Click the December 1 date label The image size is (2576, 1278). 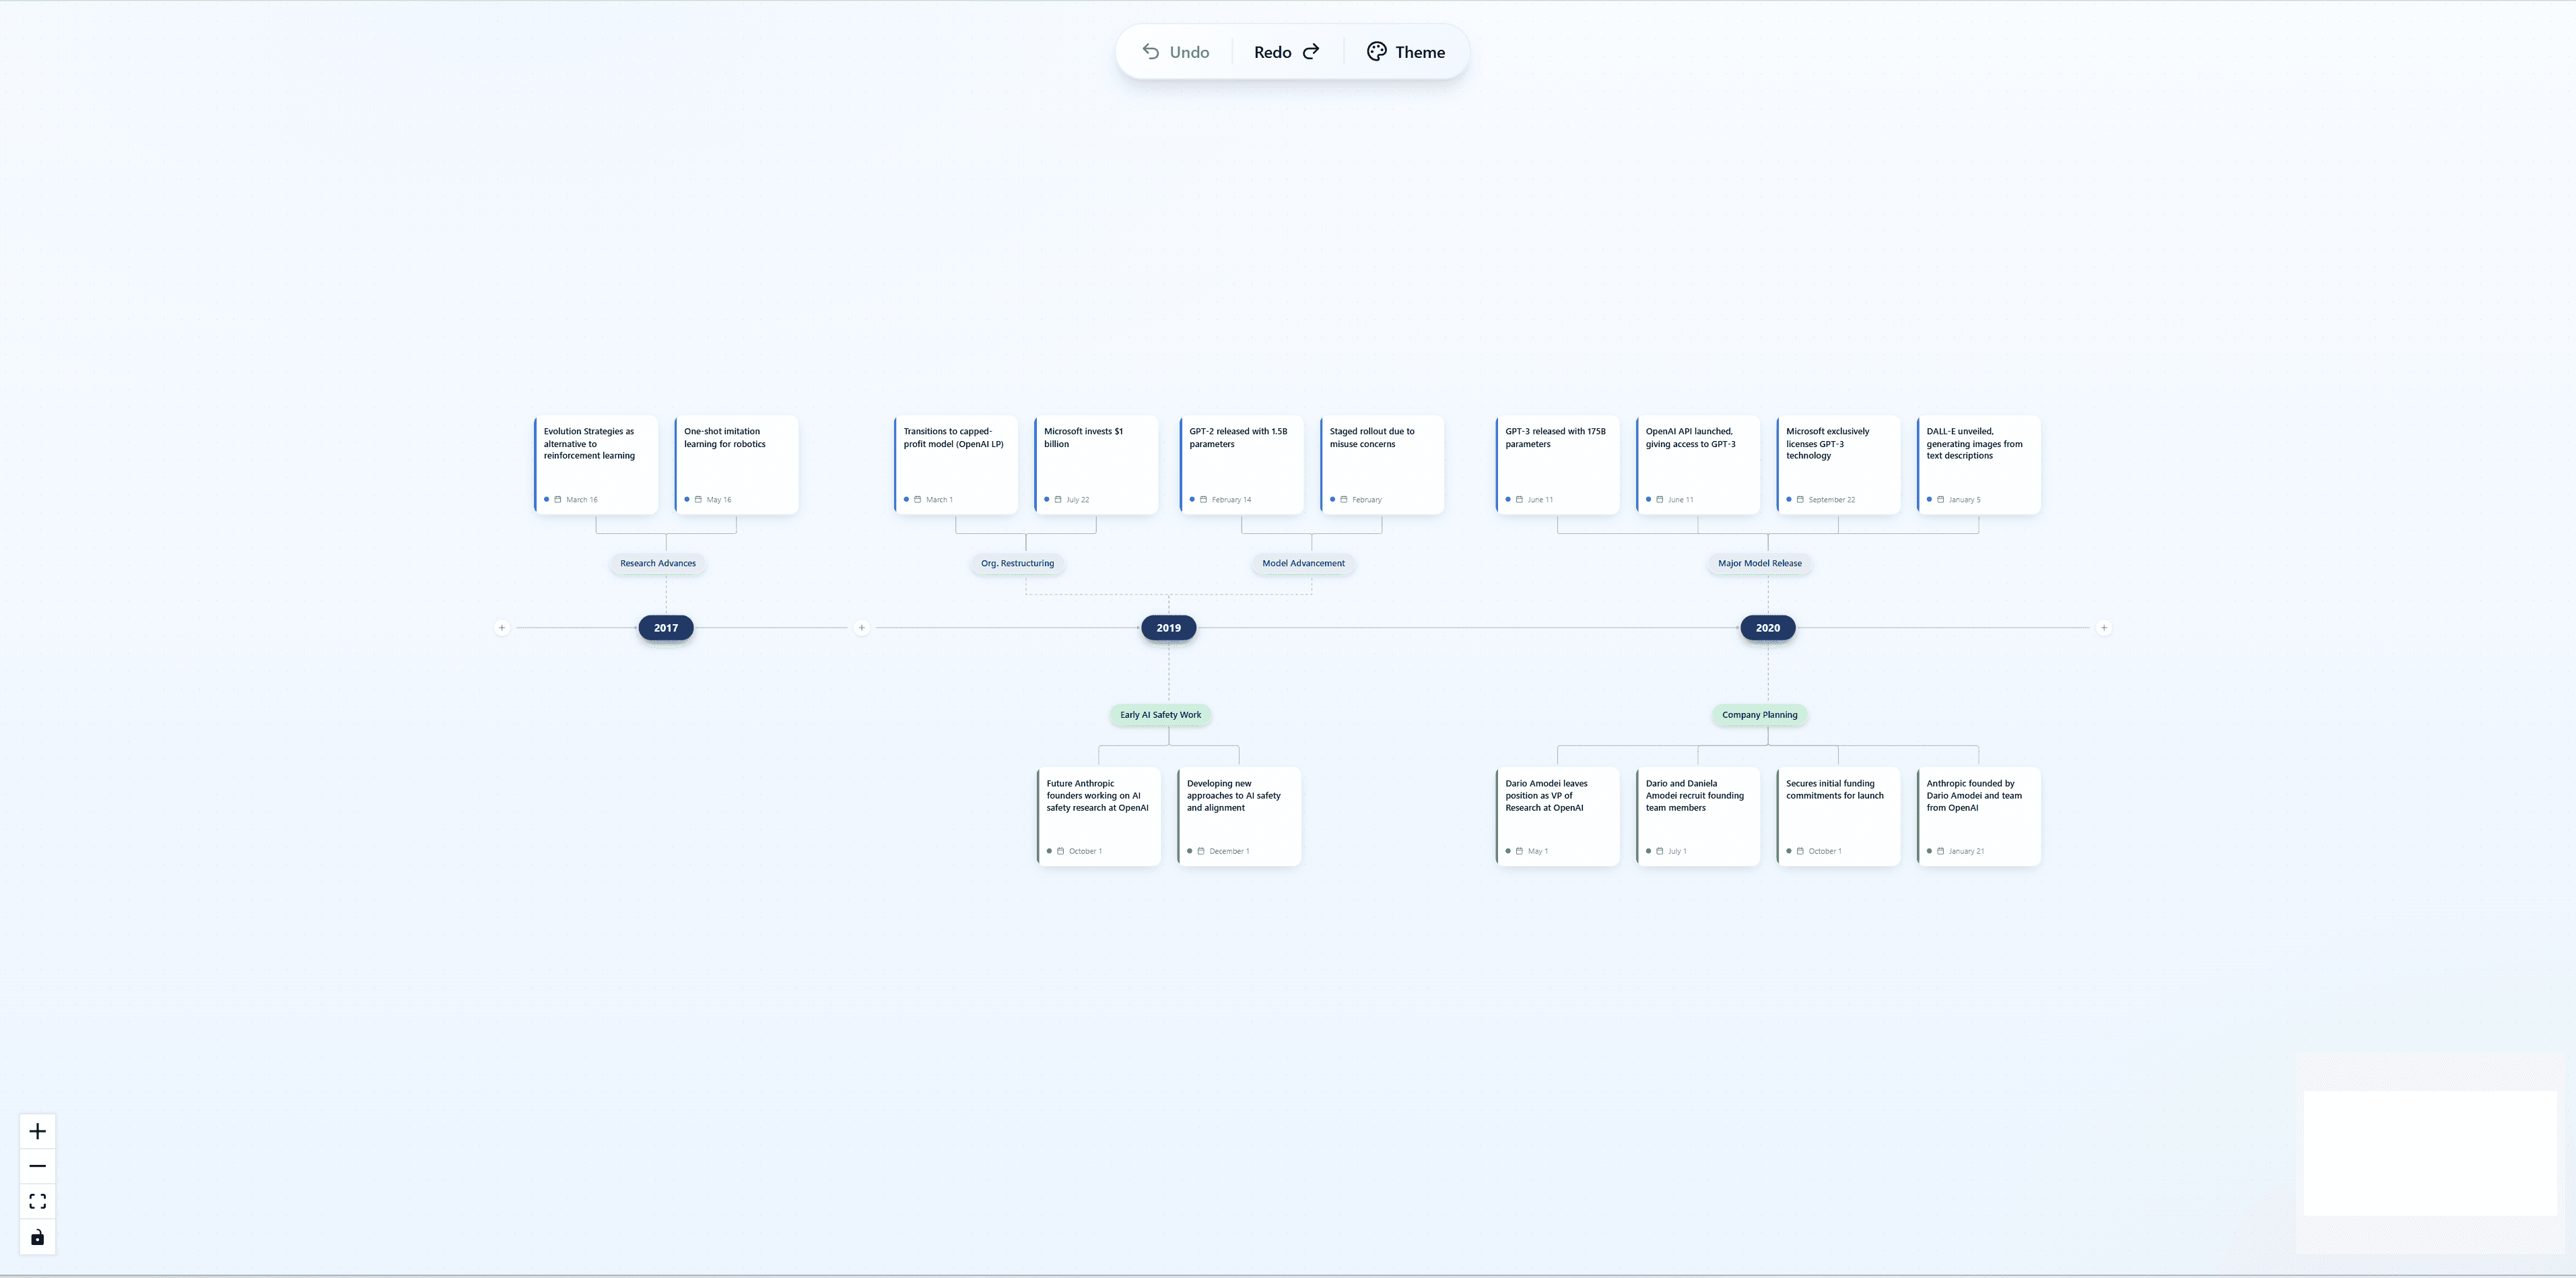coord(1229,851)
